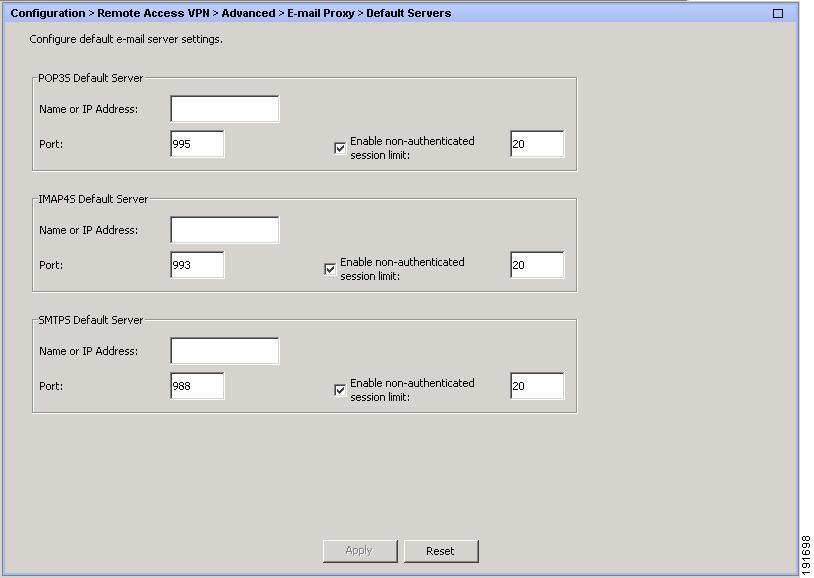Click the POP3S Port field showing 995

pos(197,144)
